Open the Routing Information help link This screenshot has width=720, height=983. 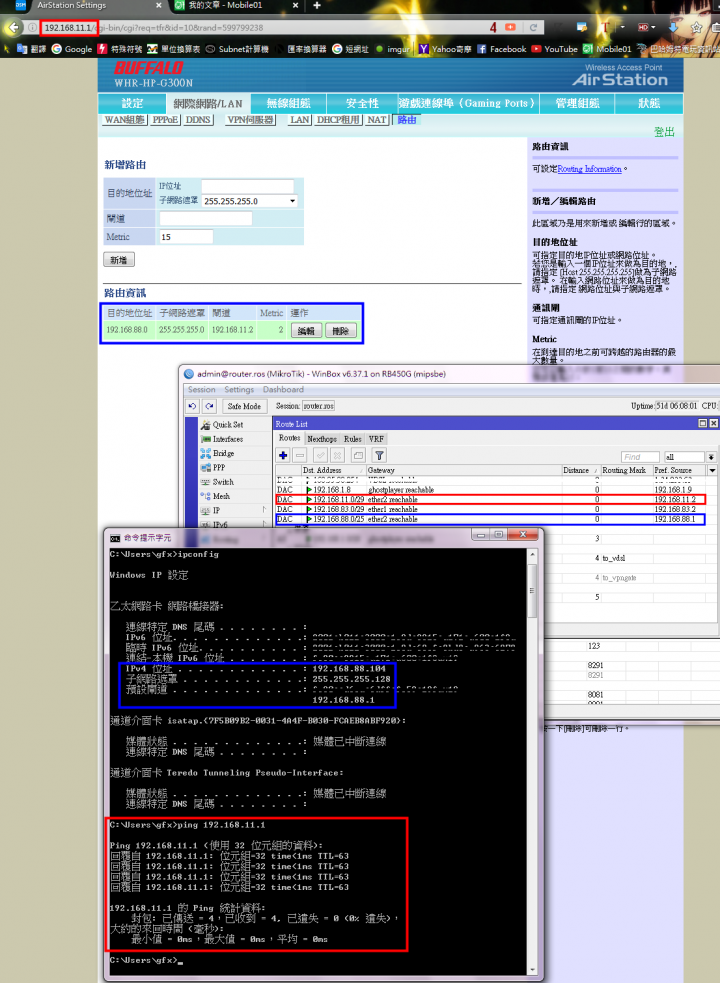590,169
